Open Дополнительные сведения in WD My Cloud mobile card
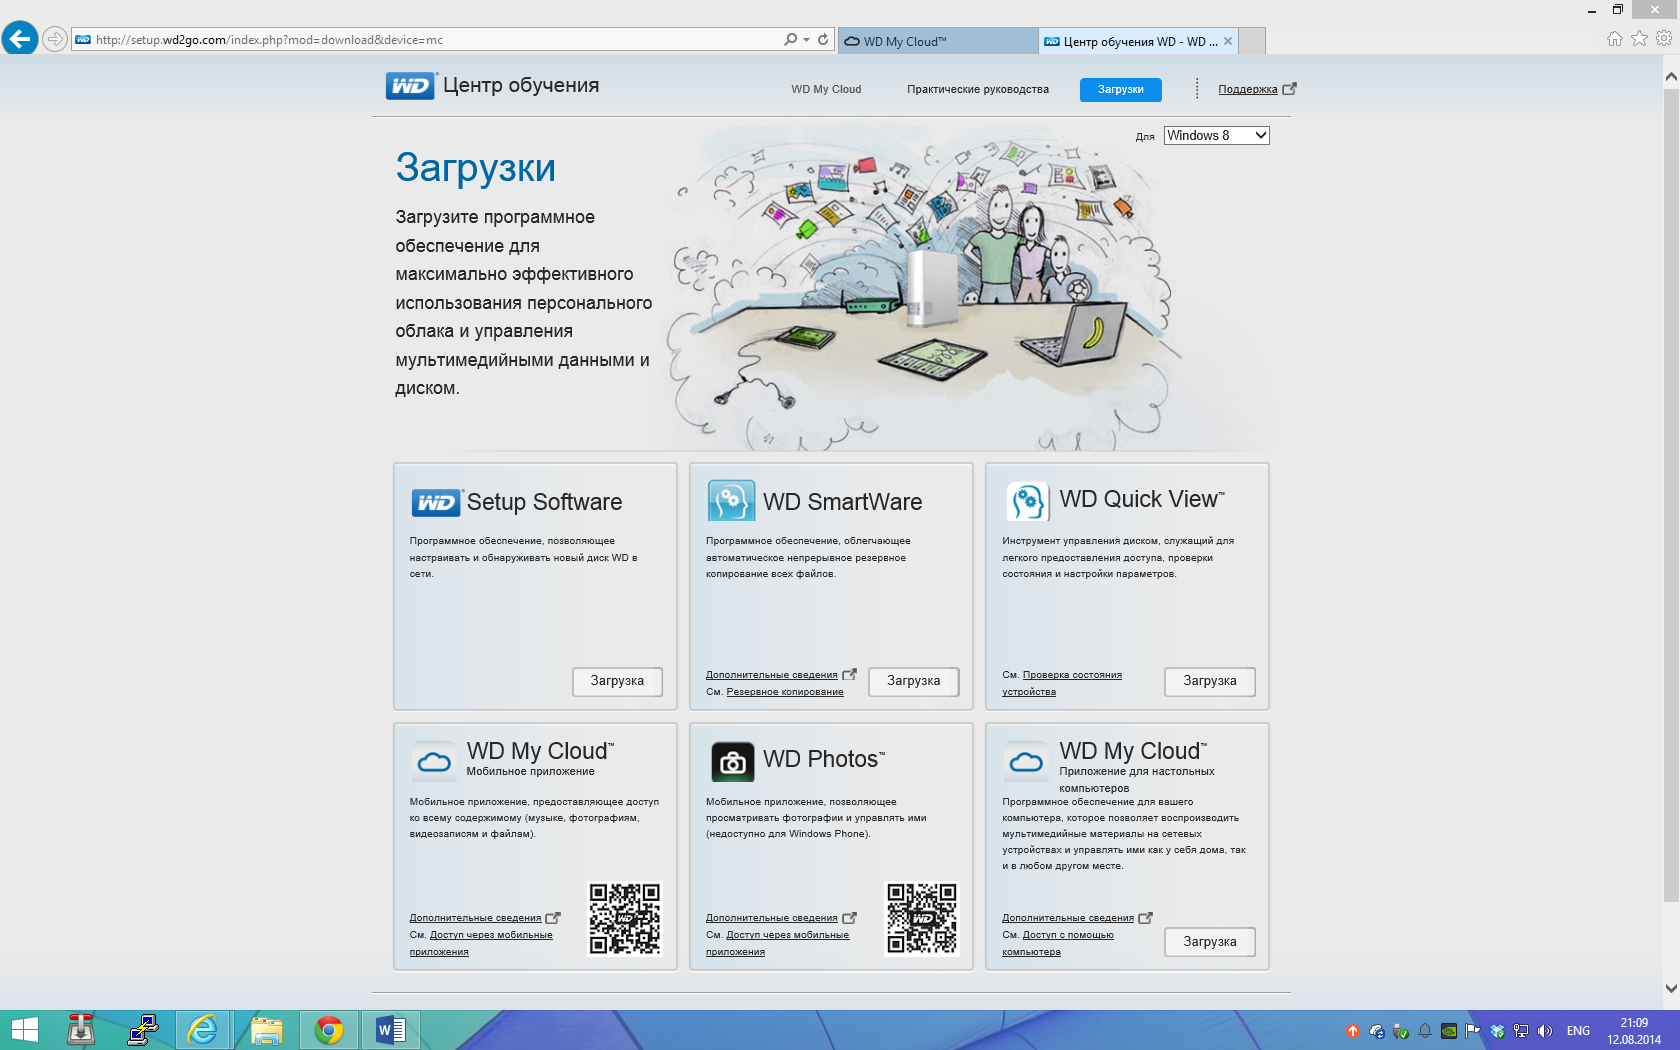1680x1050 pixels. pyautogui.click(x=475, y=918)
